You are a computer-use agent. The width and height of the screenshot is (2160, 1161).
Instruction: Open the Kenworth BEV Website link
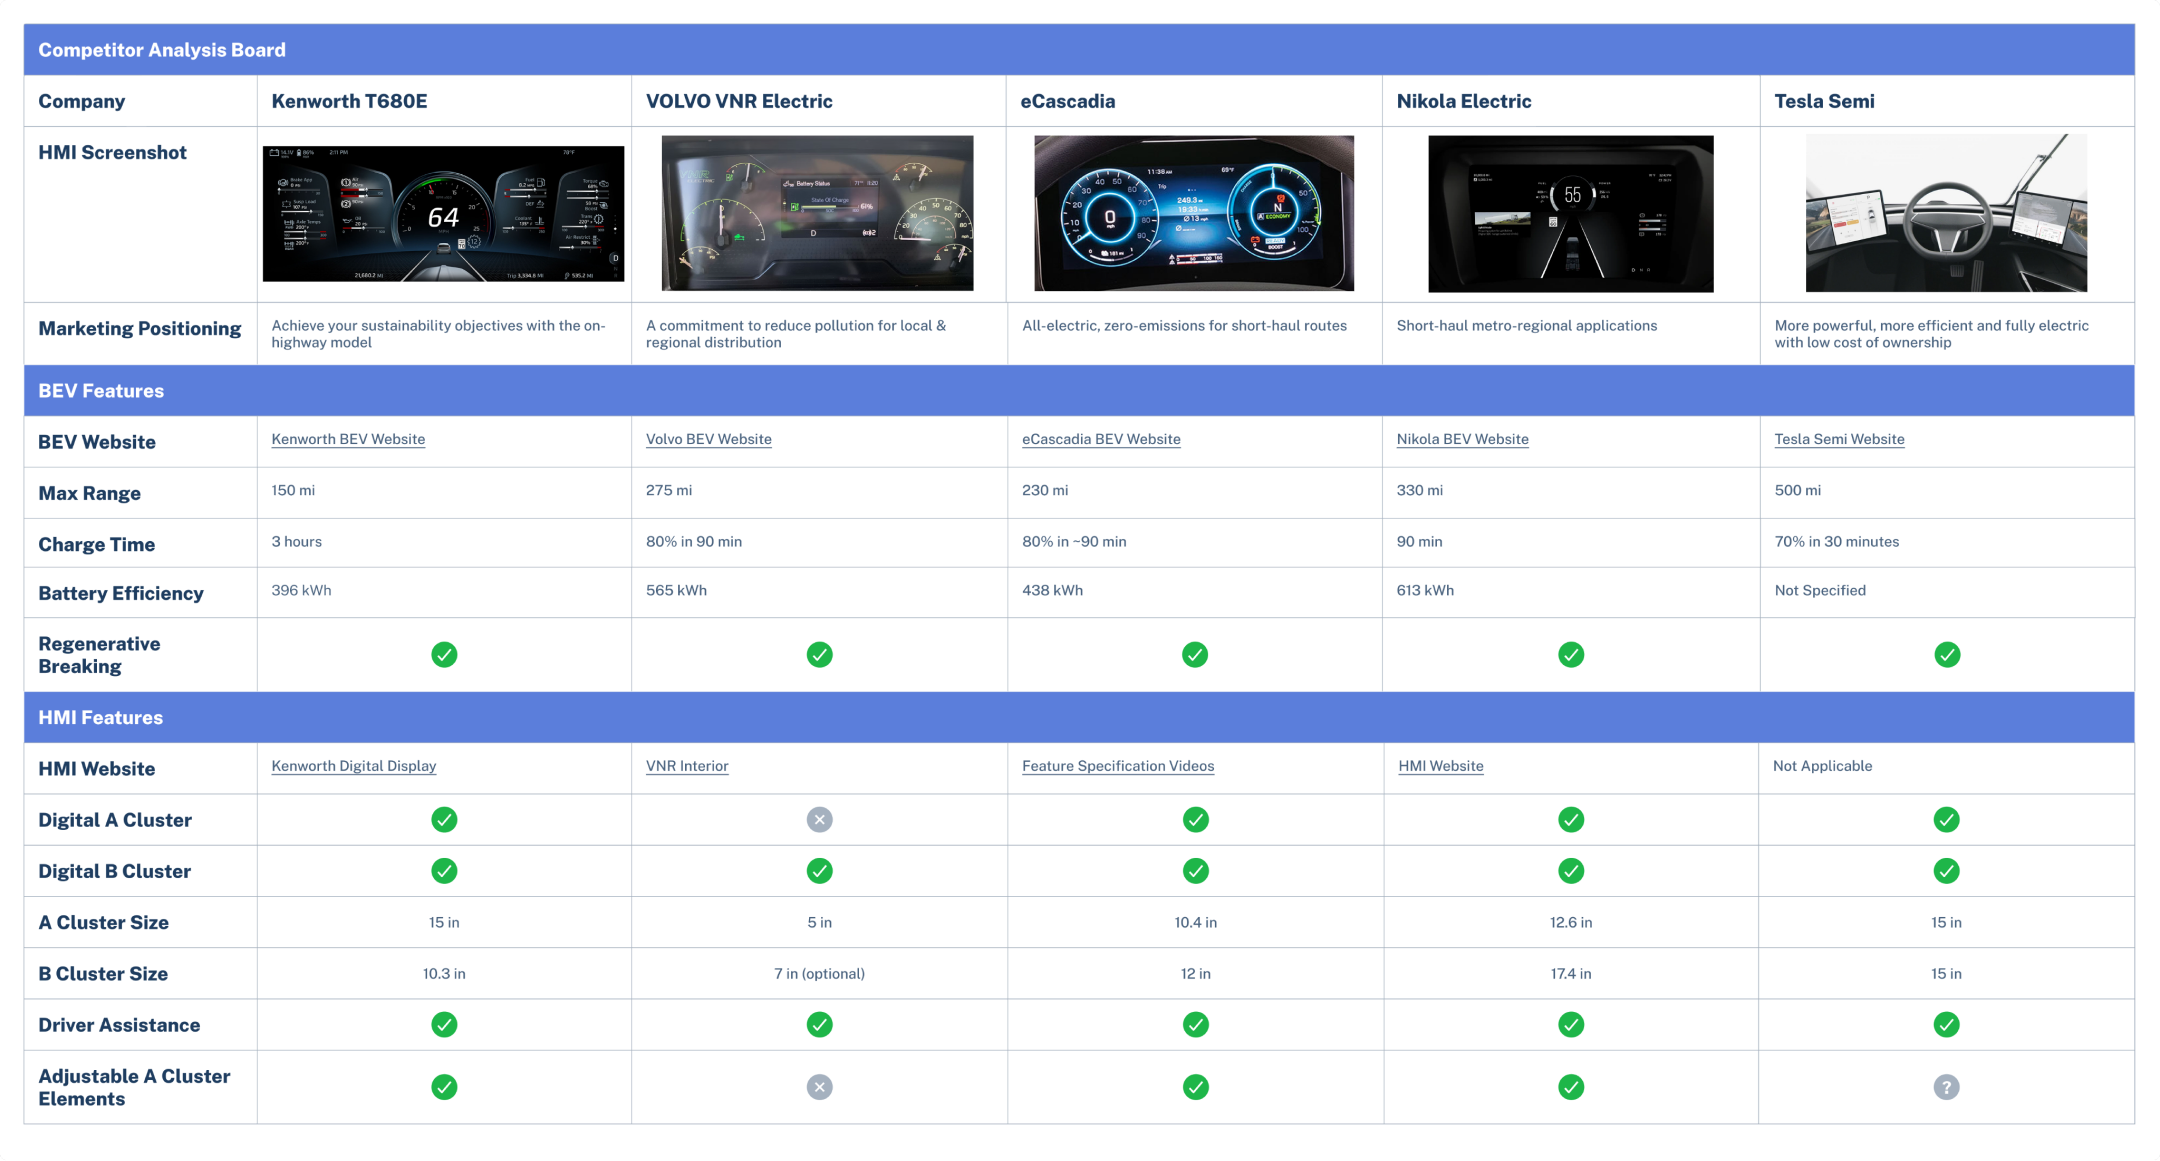348,438
